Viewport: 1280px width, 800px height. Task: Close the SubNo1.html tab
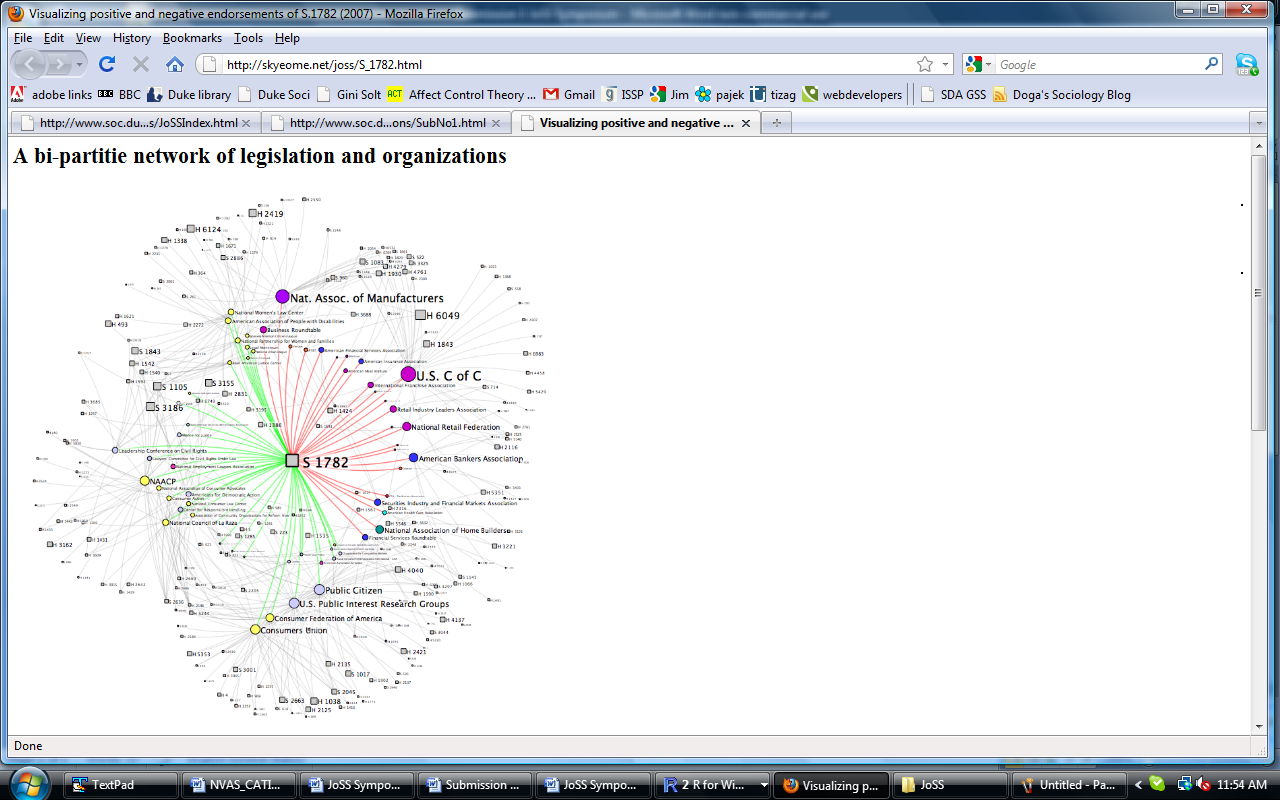click(498, 123)
